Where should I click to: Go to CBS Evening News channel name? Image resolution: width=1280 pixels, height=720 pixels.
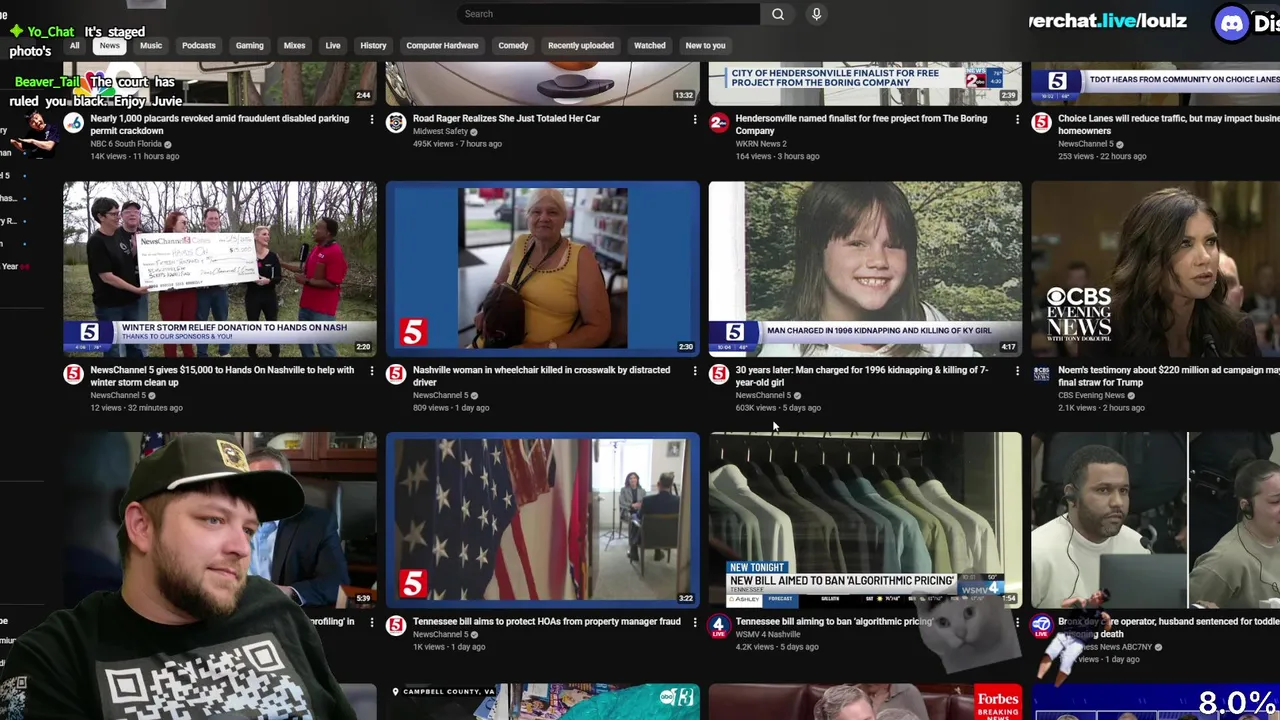[x=1092, y=395]
